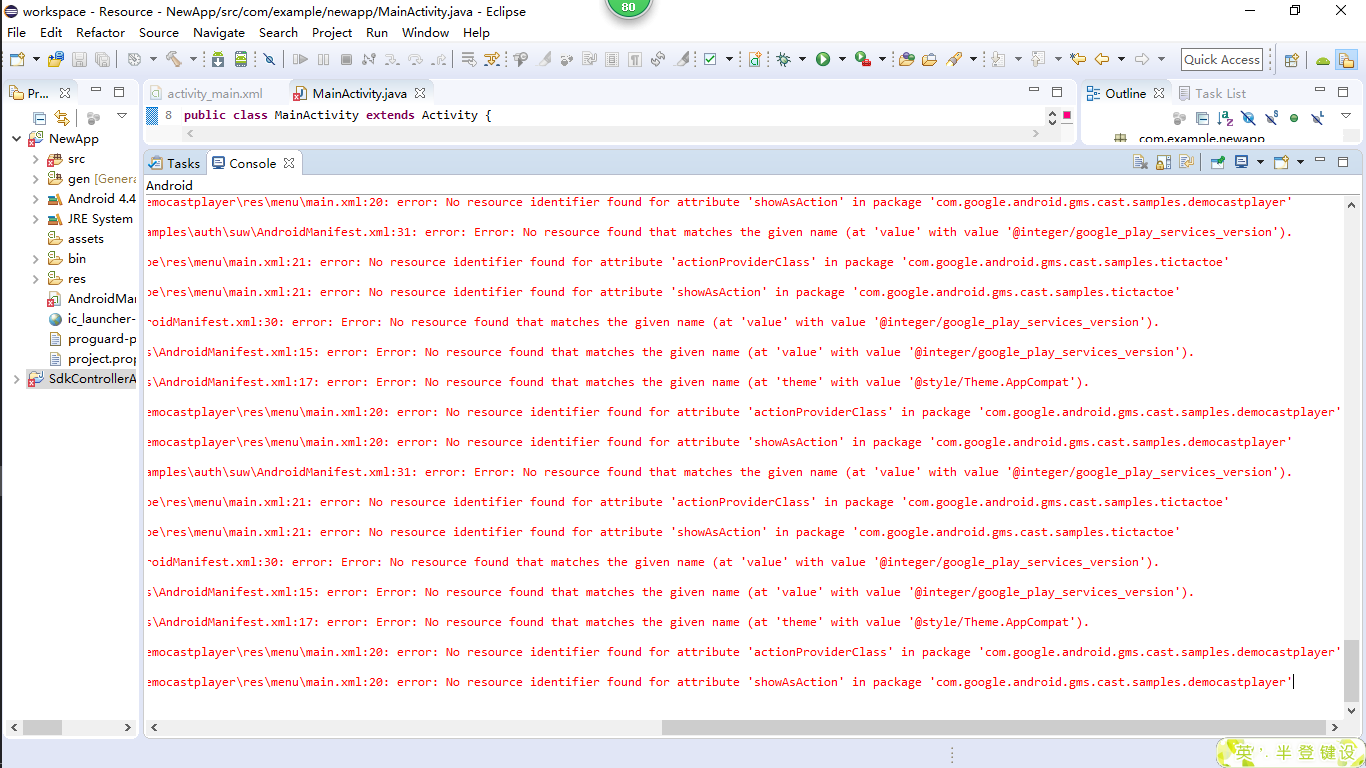1366x768 pixels.
Task: Open the Window menu
Action: [425, 32]
